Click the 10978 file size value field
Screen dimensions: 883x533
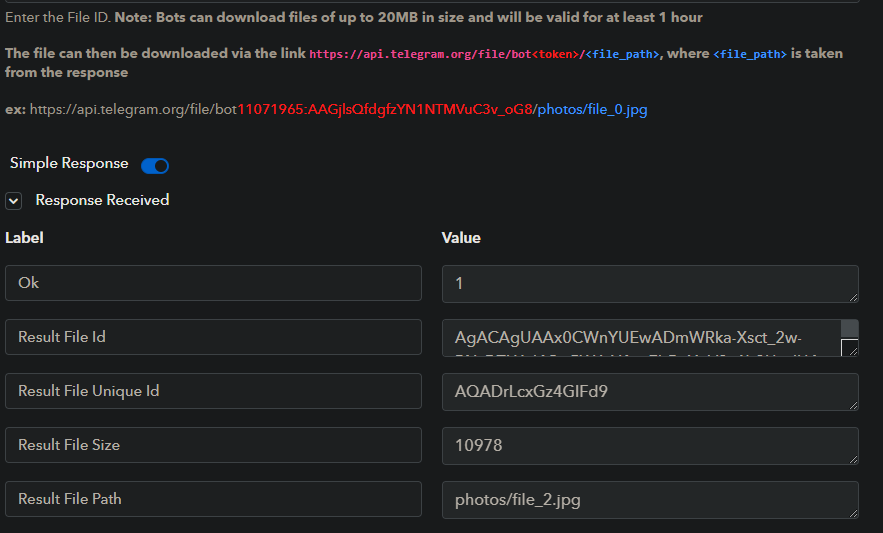(650, 446)
